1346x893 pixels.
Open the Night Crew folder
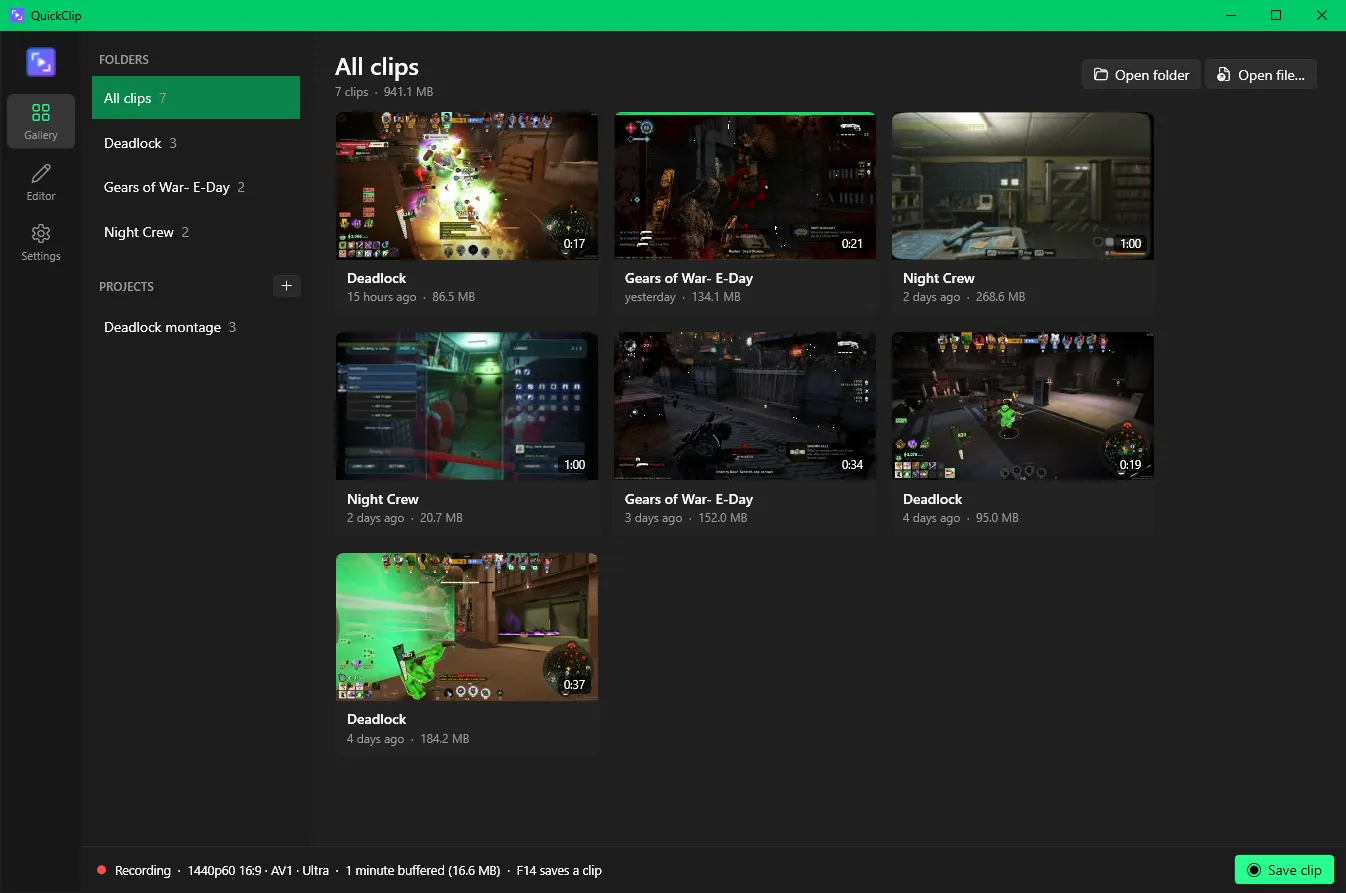click(196, 232)
